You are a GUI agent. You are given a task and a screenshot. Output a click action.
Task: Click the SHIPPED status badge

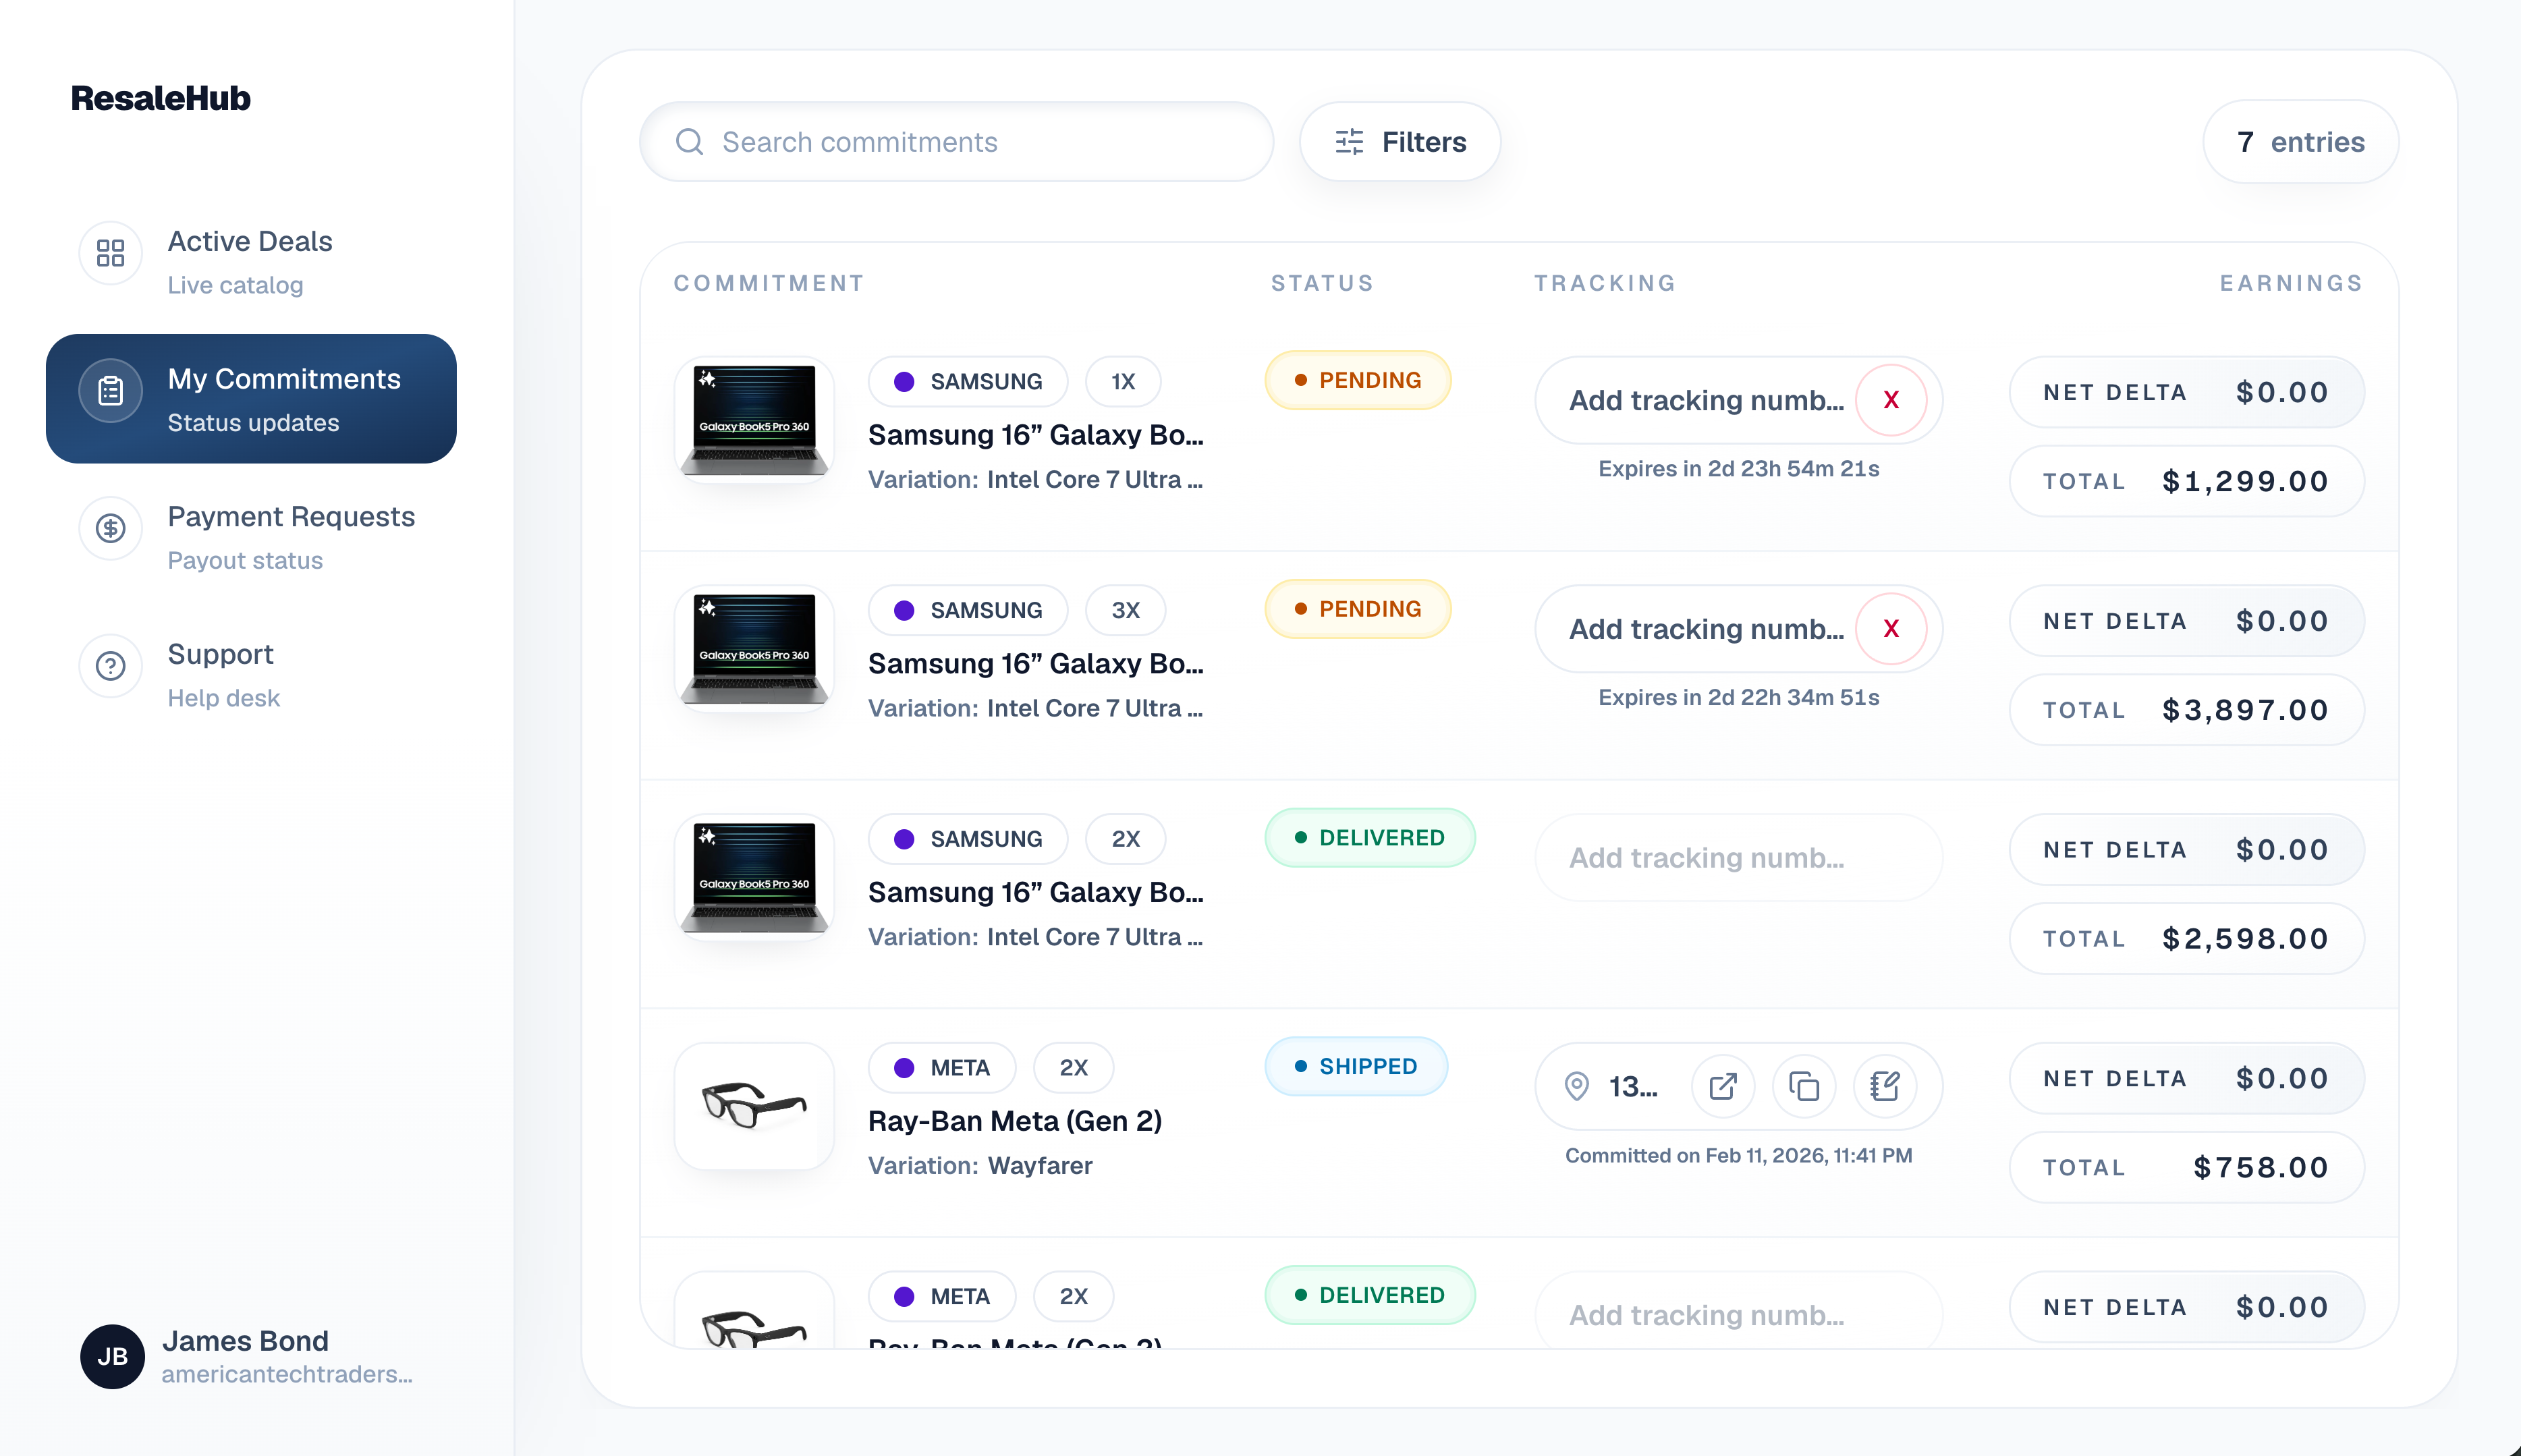tap(1355, 1066)
